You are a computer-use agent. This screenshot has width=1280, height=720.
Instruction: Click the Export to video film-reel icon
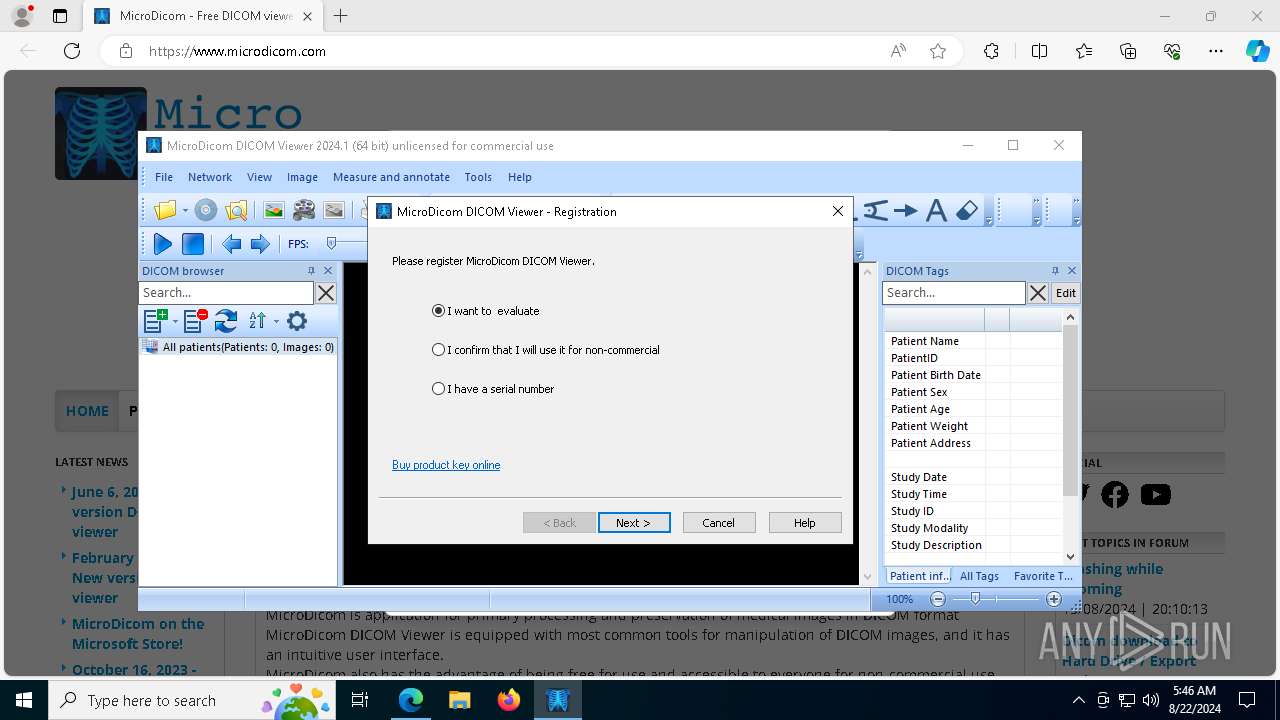[x=304, y=211]
